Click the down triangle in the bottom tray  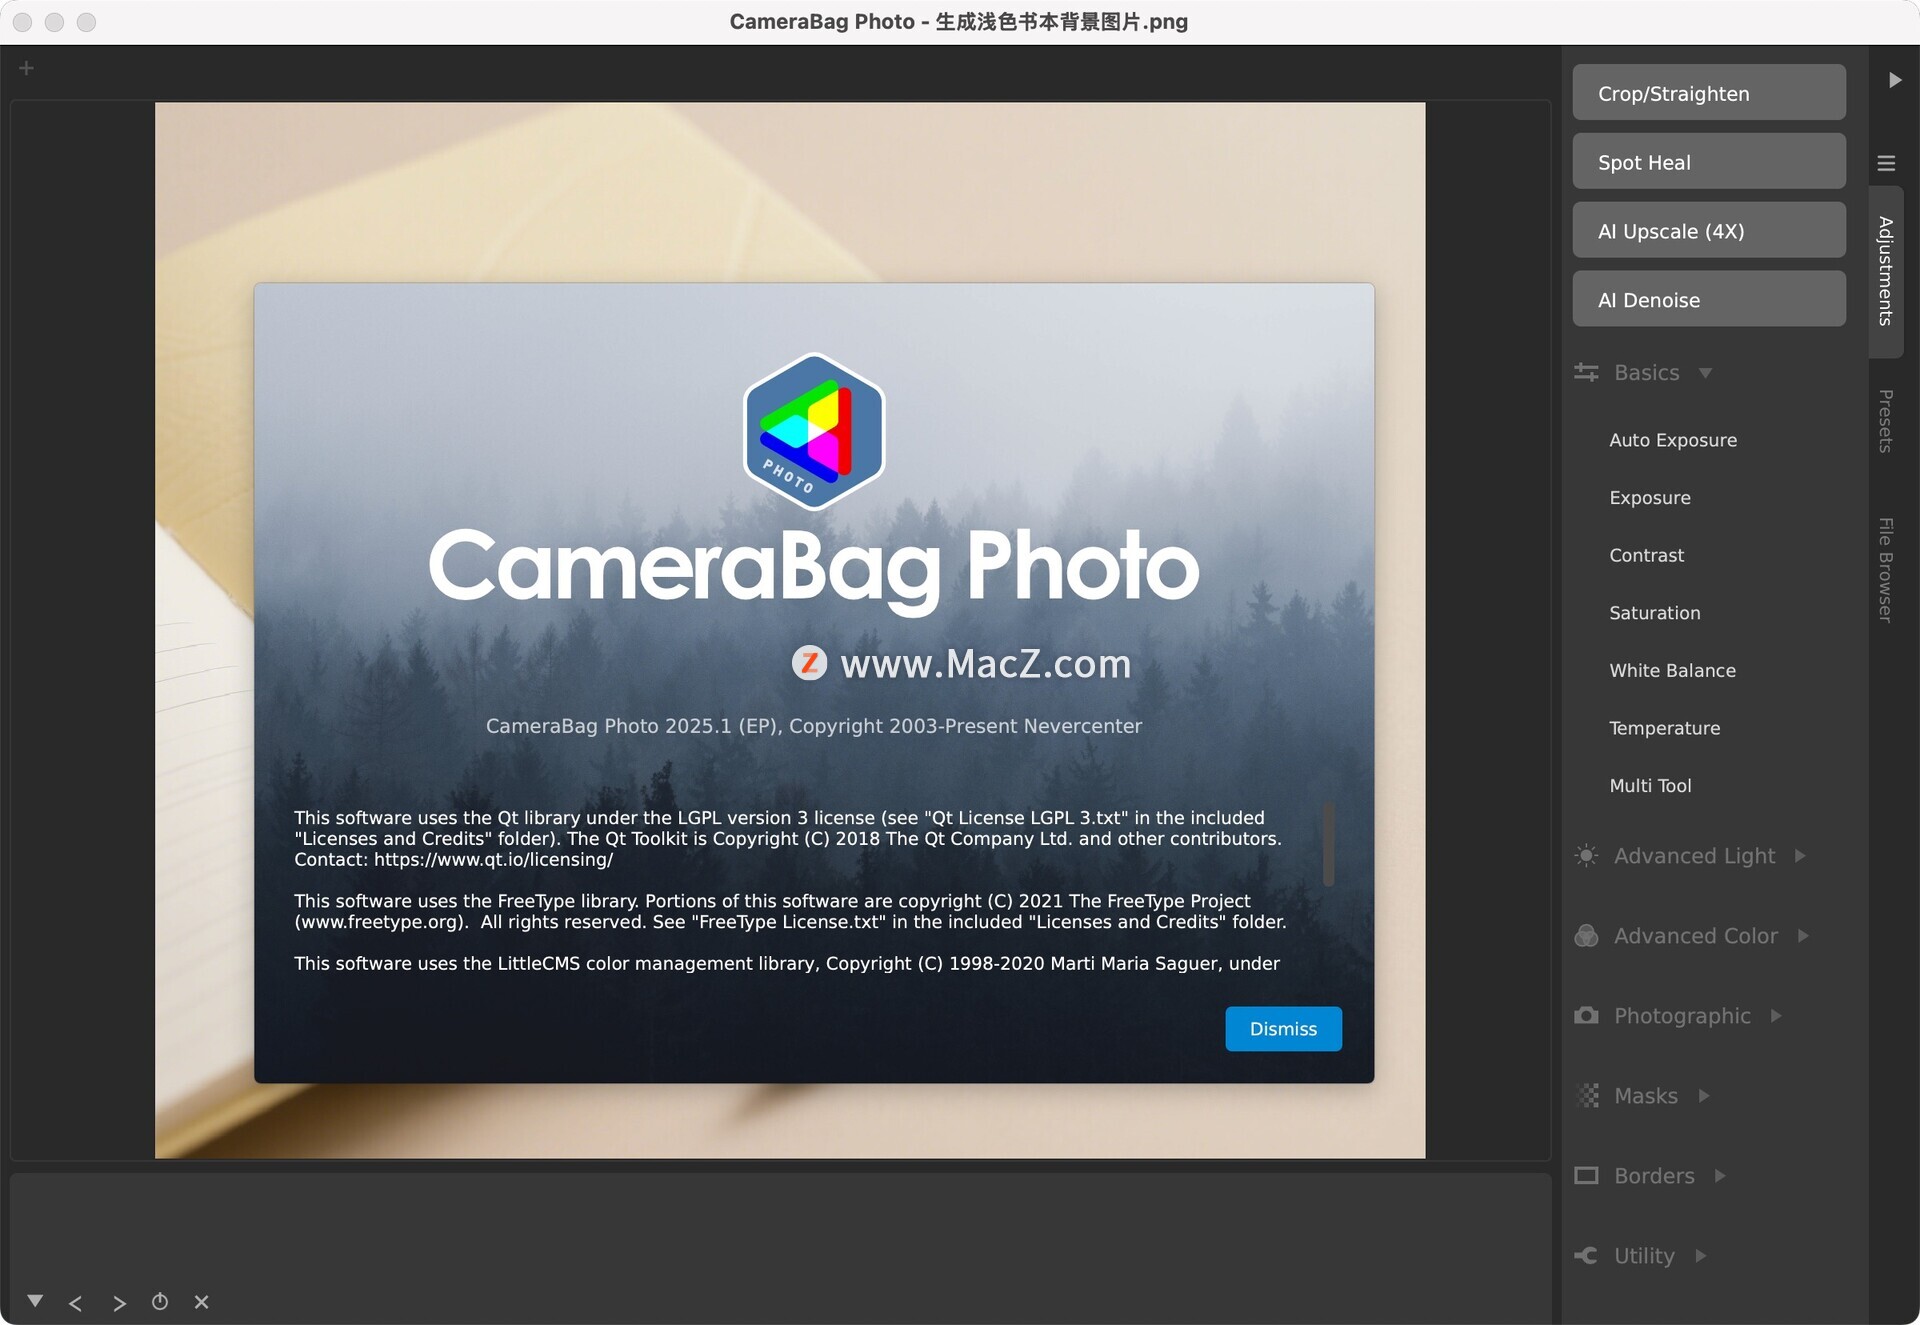coord(35,1301)
